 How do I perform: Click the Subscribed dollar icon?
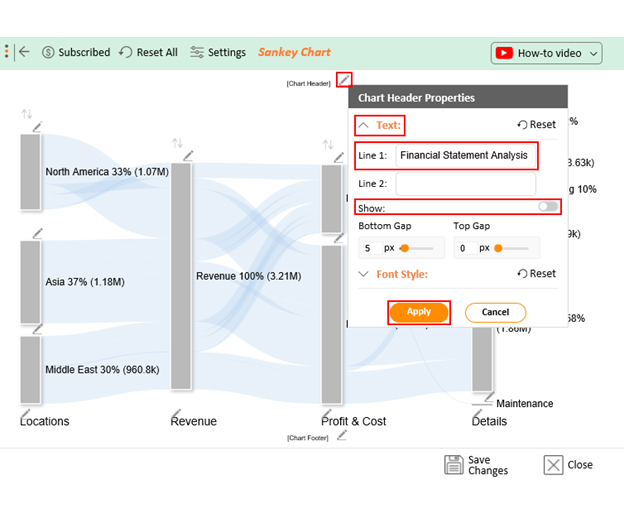(x=48, y=53)
